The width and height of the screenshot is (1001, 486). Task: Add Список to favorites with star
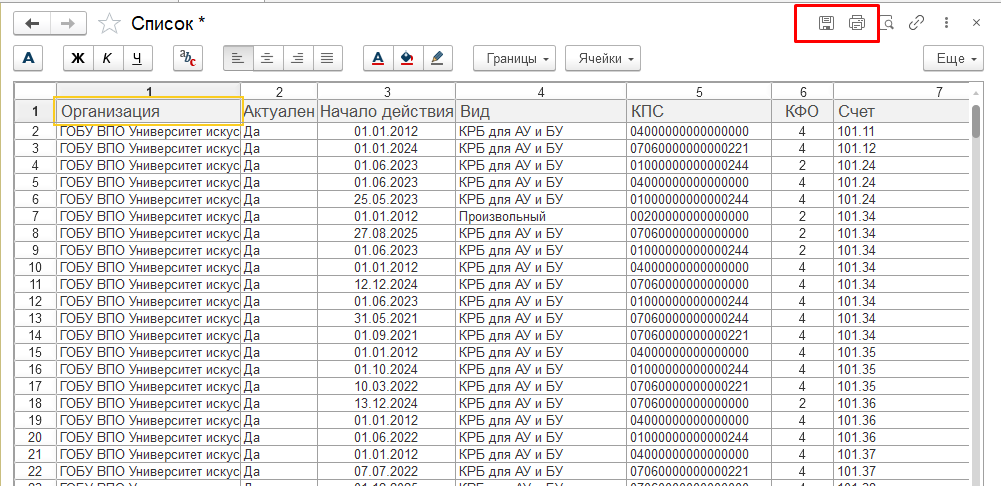tap(109, 24)
